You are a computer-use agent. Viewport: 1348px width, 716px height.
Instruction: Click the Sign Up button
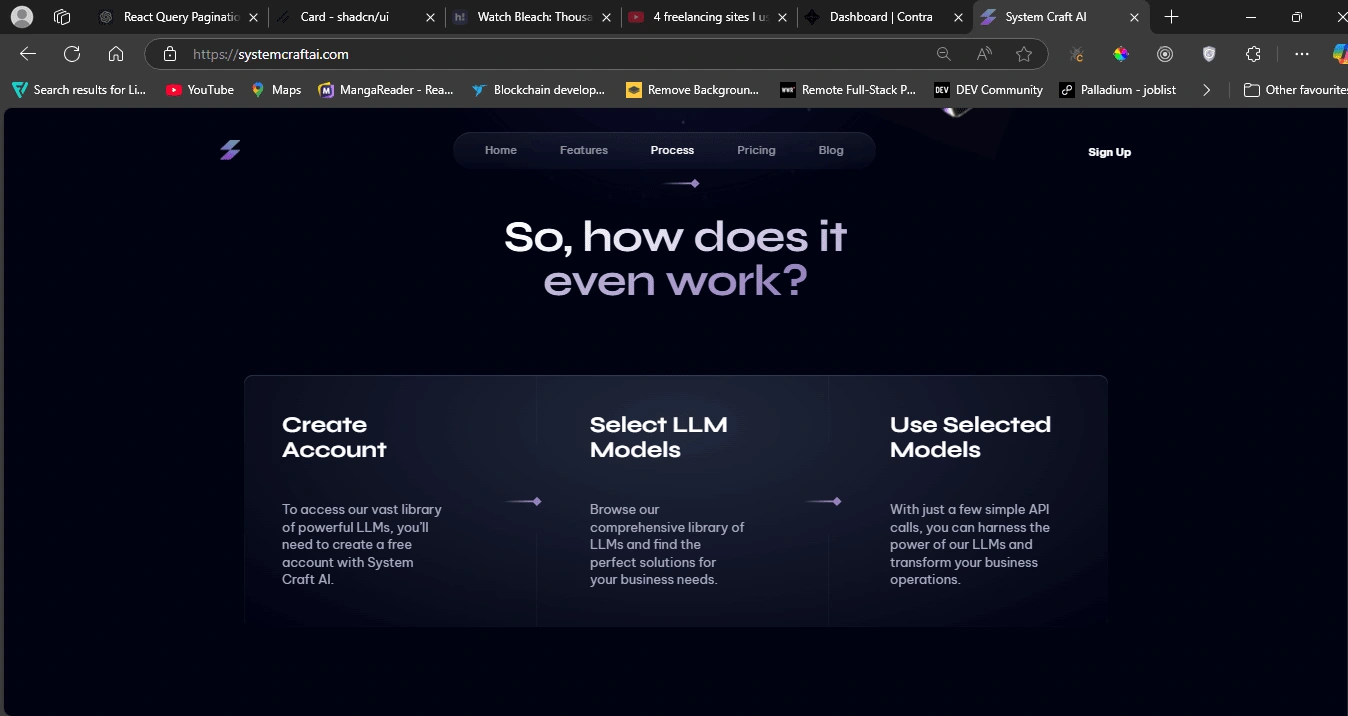[1109, 152]
